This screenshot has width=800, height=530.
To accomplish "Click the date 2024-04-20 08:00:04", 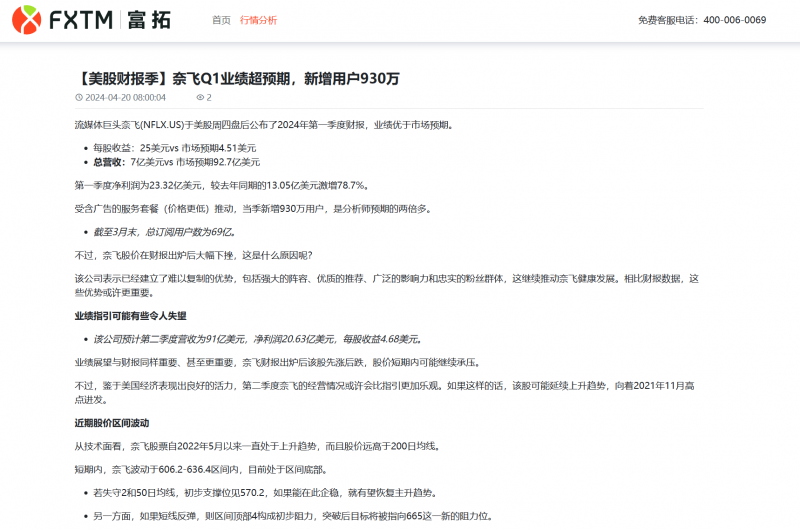I will coord(126,97).
